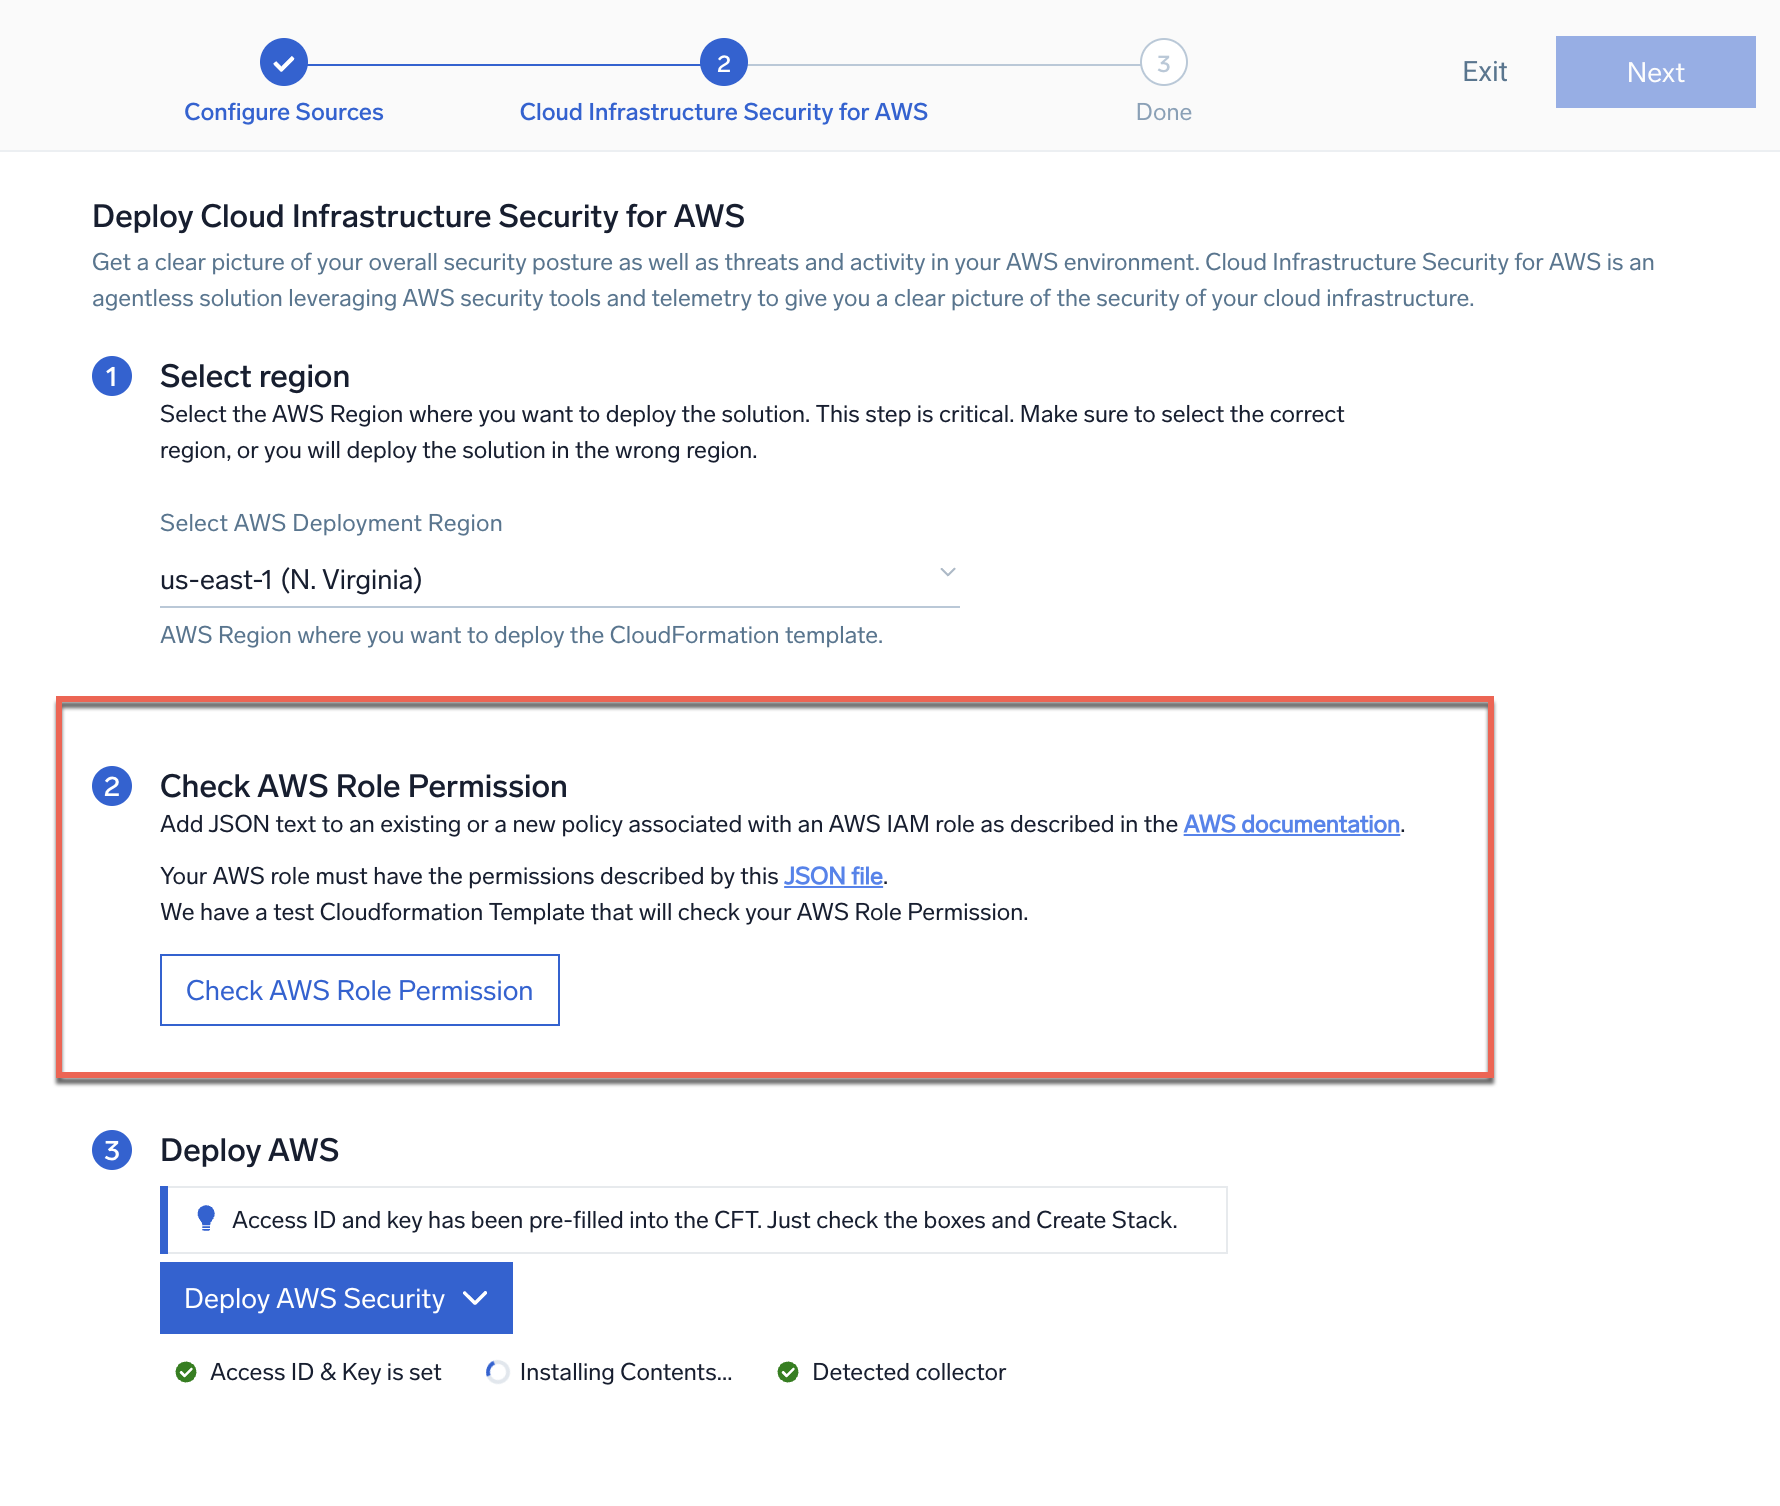The height and width of the screenshot is (1506, 1780).
Task: Click the chevron on the region selector
Action: point(946,572)
